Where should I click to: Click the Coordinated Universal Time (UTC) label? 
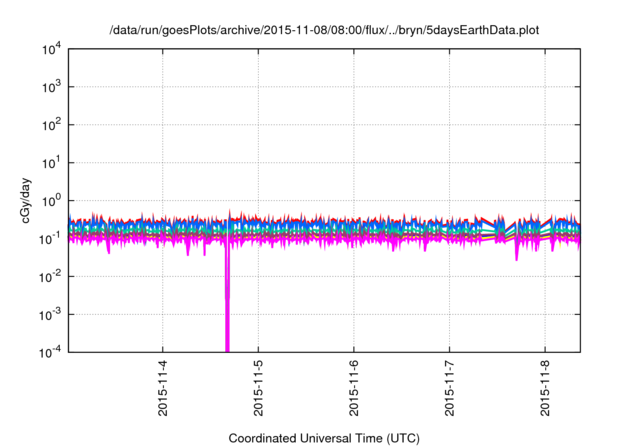324,438
